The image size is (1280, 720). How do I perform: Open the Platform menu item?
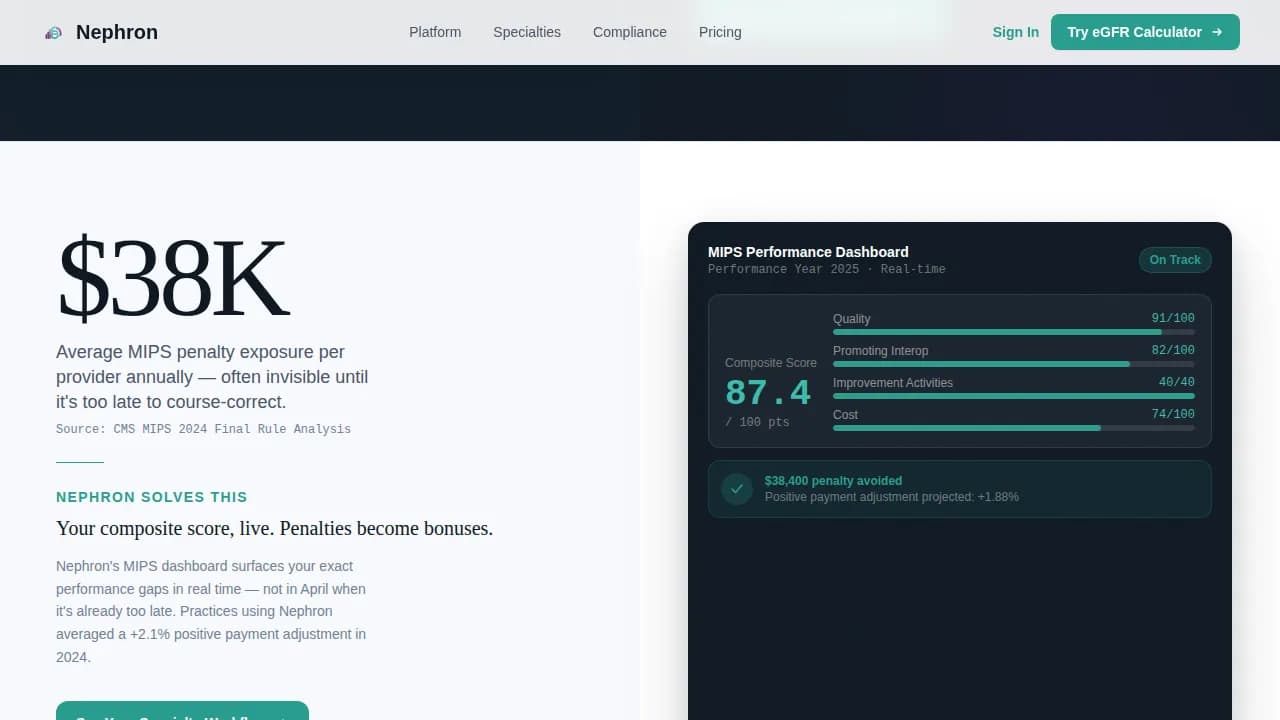click(x=435, y=32)
